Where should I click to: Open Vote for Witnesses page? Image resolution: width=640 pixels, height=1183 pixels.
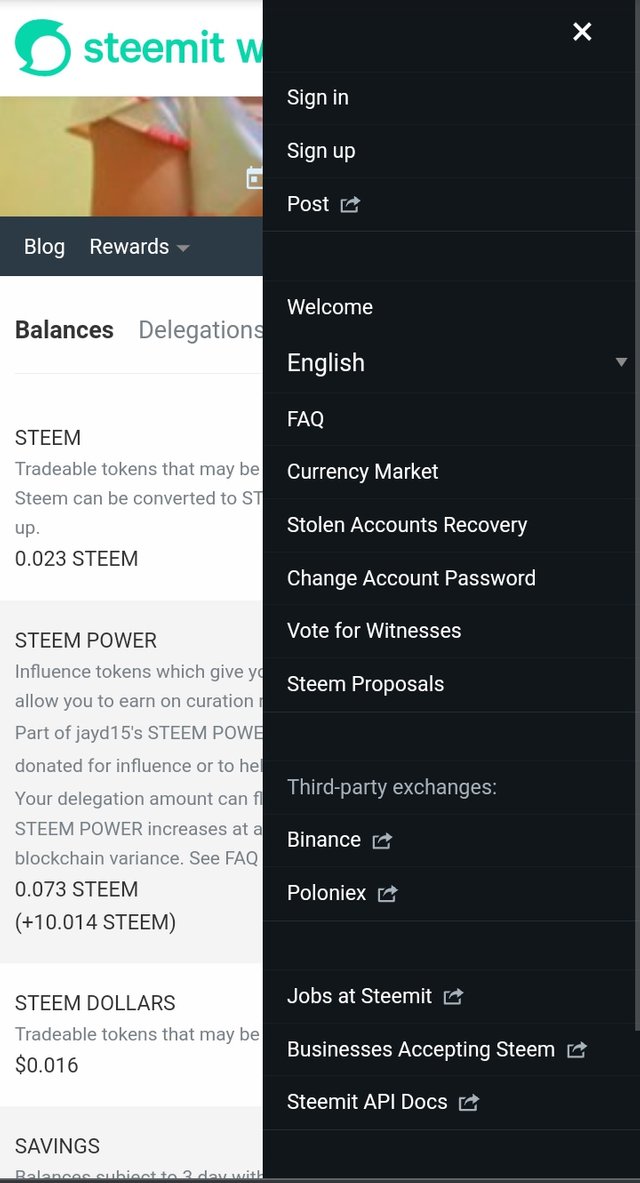point(374,631)
